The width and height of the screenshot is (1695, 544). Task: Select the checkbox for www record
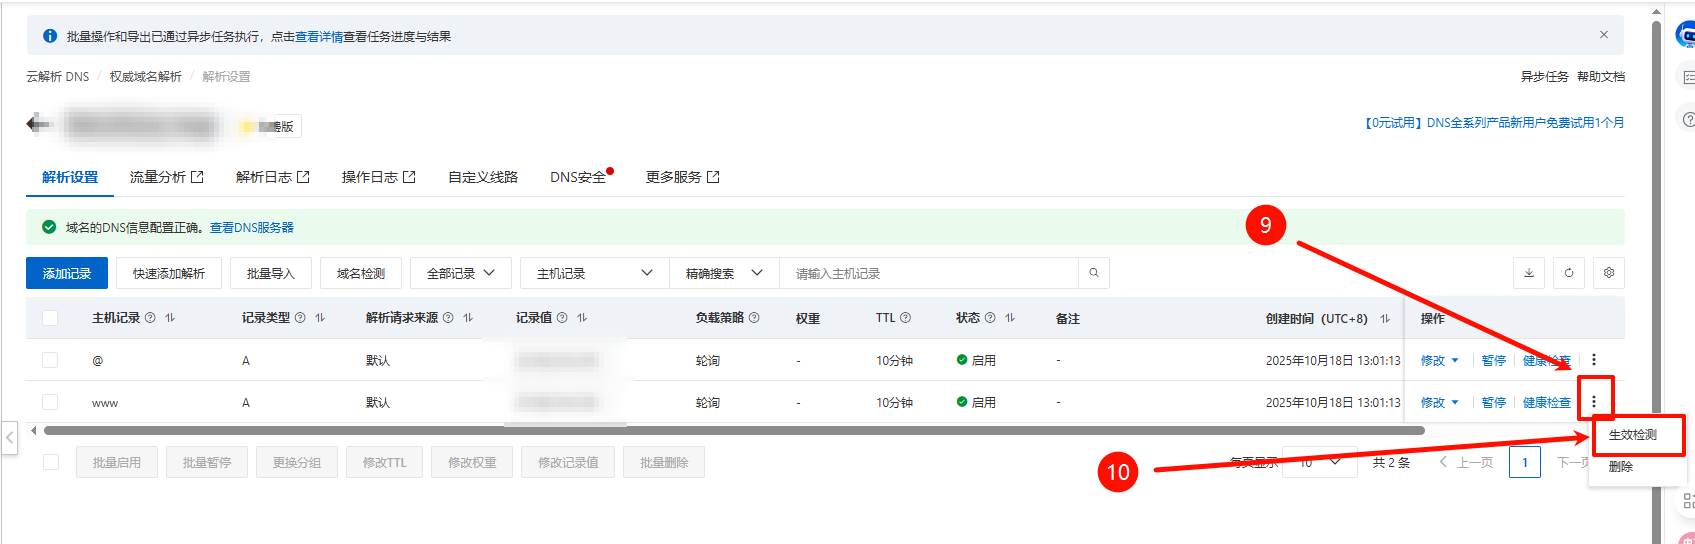click(x=50, y=402)
